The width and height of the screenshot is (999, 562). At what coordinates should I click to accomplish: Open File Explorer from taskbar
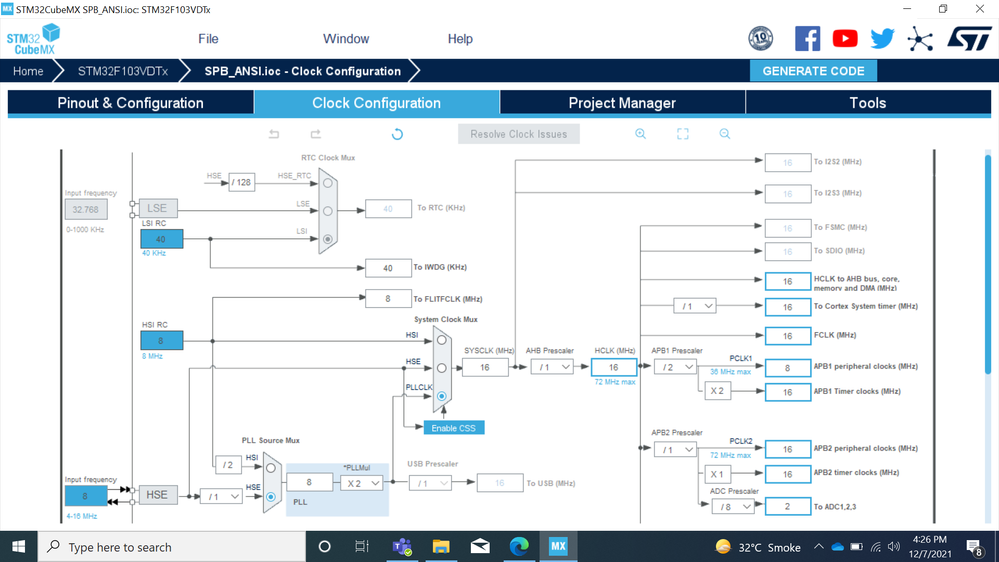(x=441, y=547)
